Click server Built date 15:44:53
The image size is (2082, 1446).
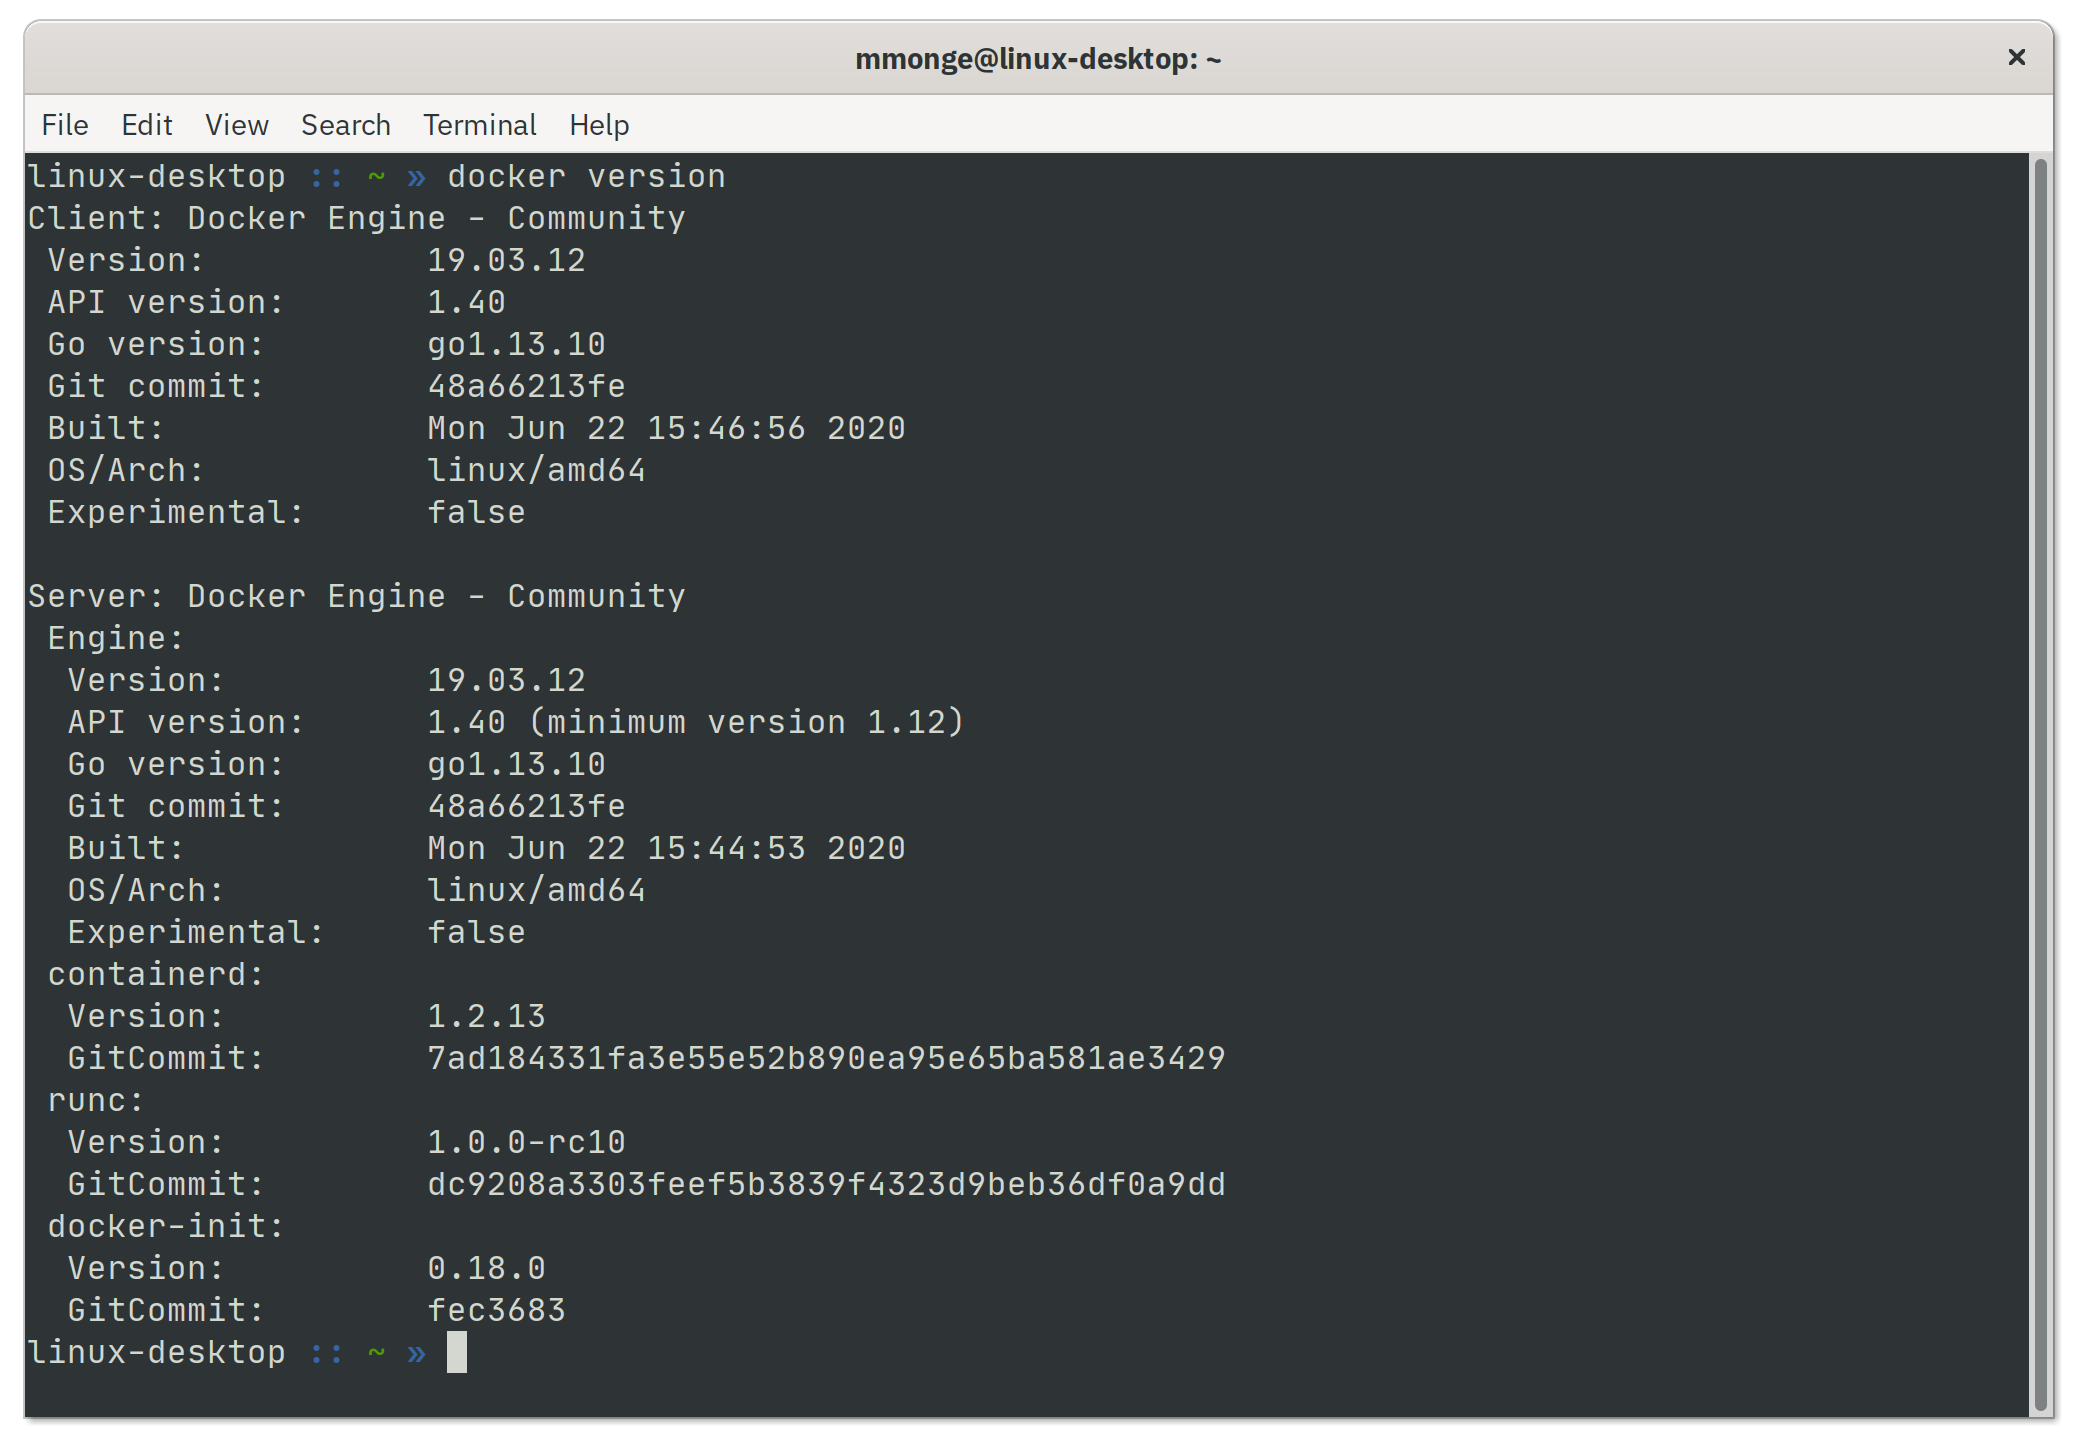pos(666,849)
